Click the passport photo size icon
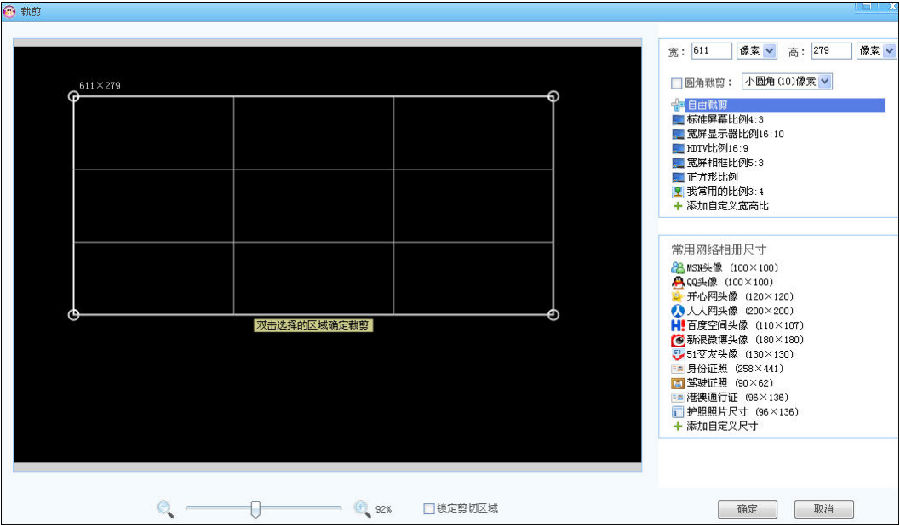 tap(678, 412)
